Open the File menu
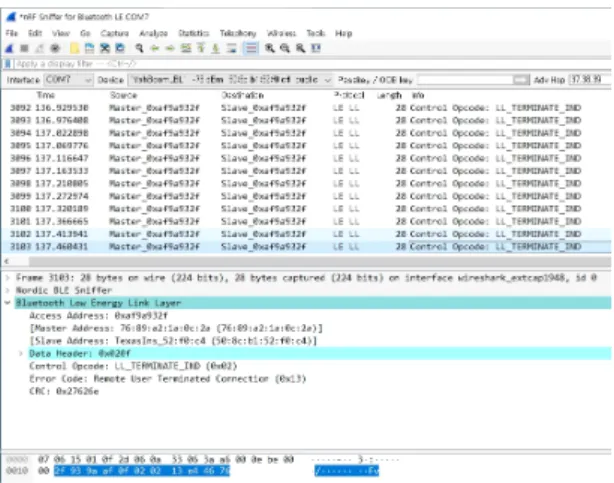 click(12, 33)
